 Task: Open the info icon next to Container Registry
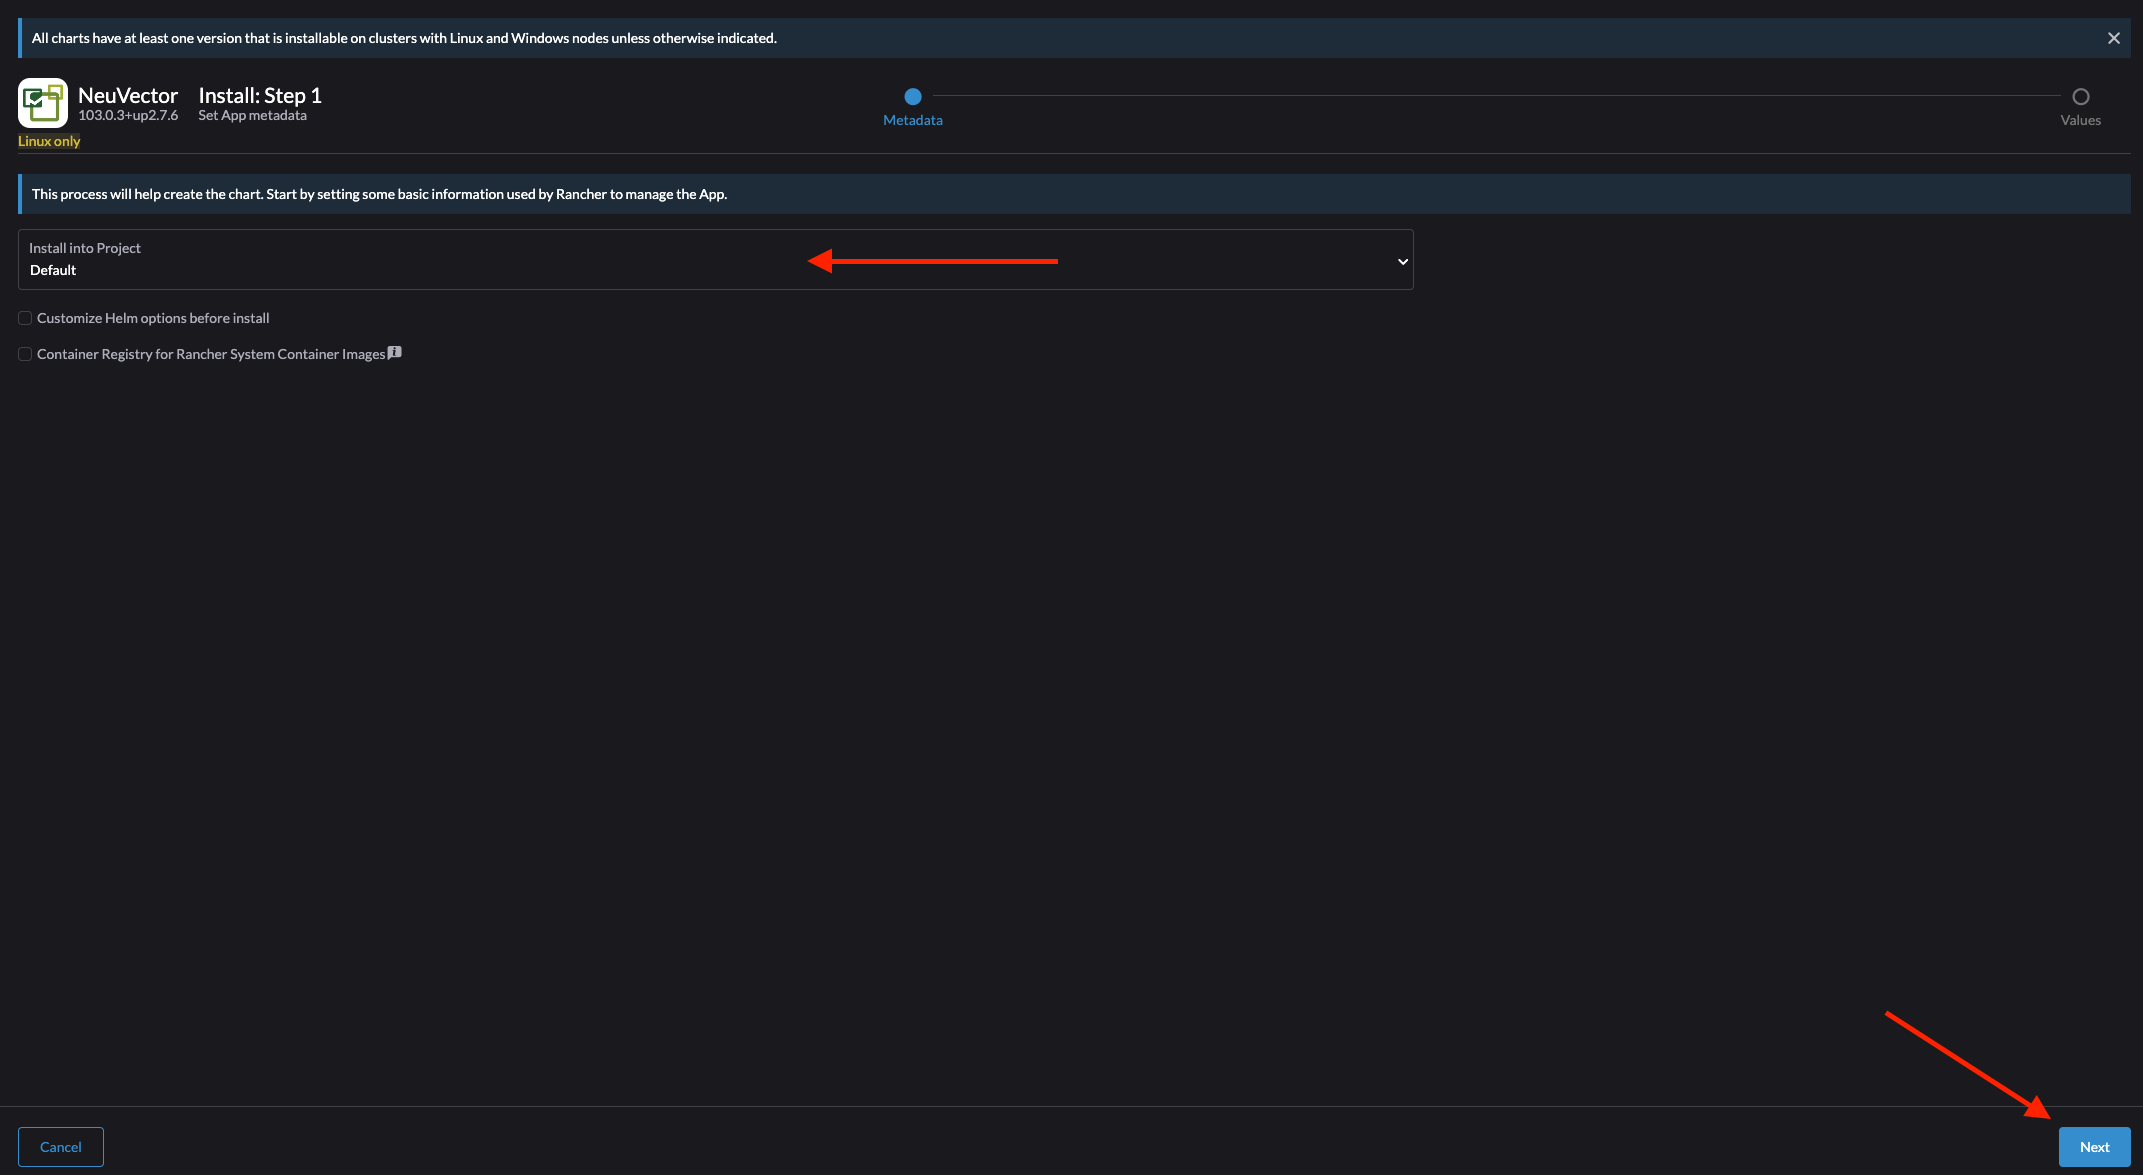click(395, 352)
